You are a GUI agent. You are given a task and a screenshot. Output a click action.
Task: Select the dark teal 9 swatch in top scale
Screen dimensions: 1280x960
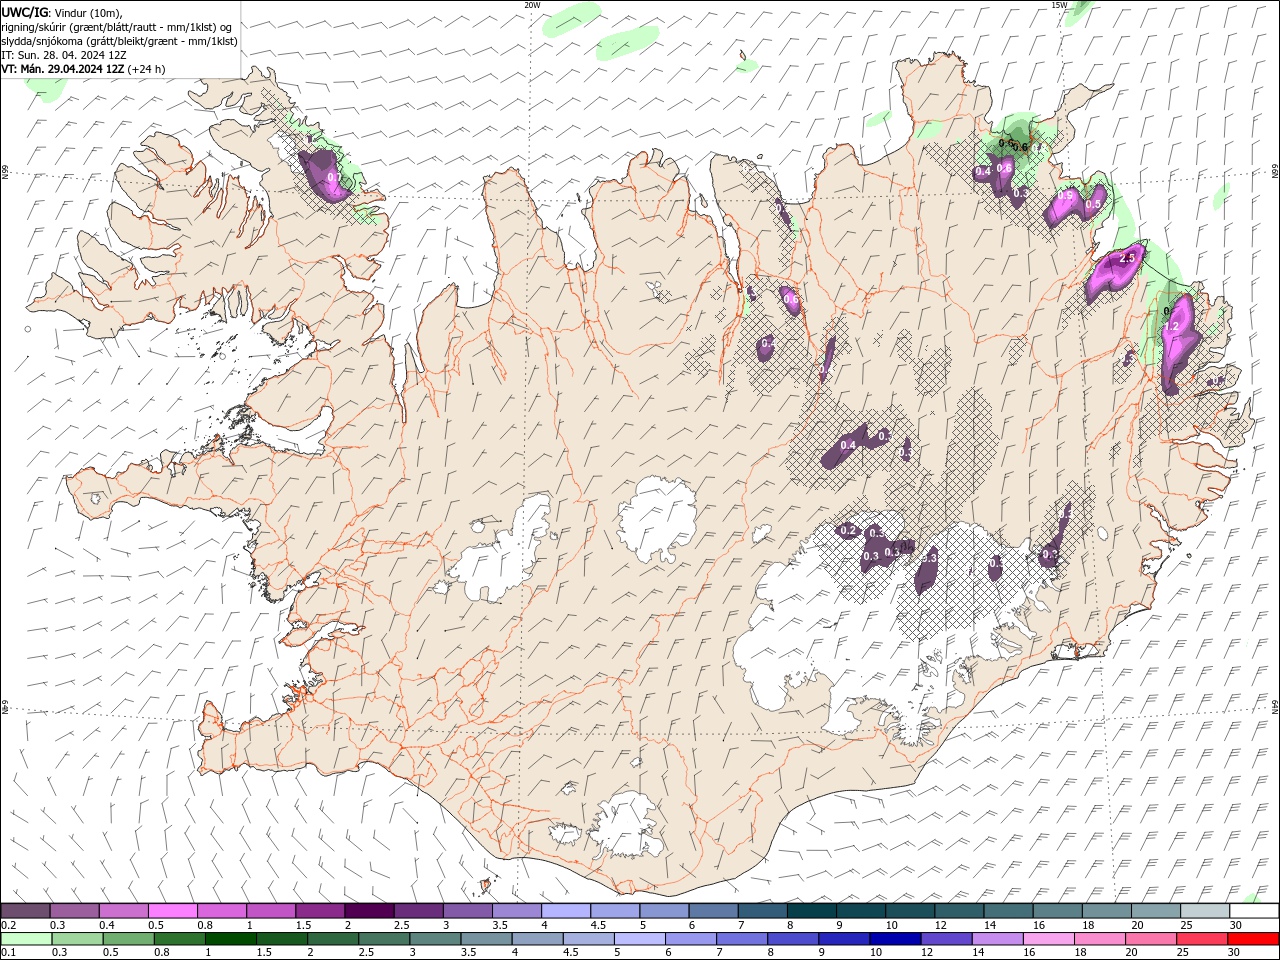861,911
